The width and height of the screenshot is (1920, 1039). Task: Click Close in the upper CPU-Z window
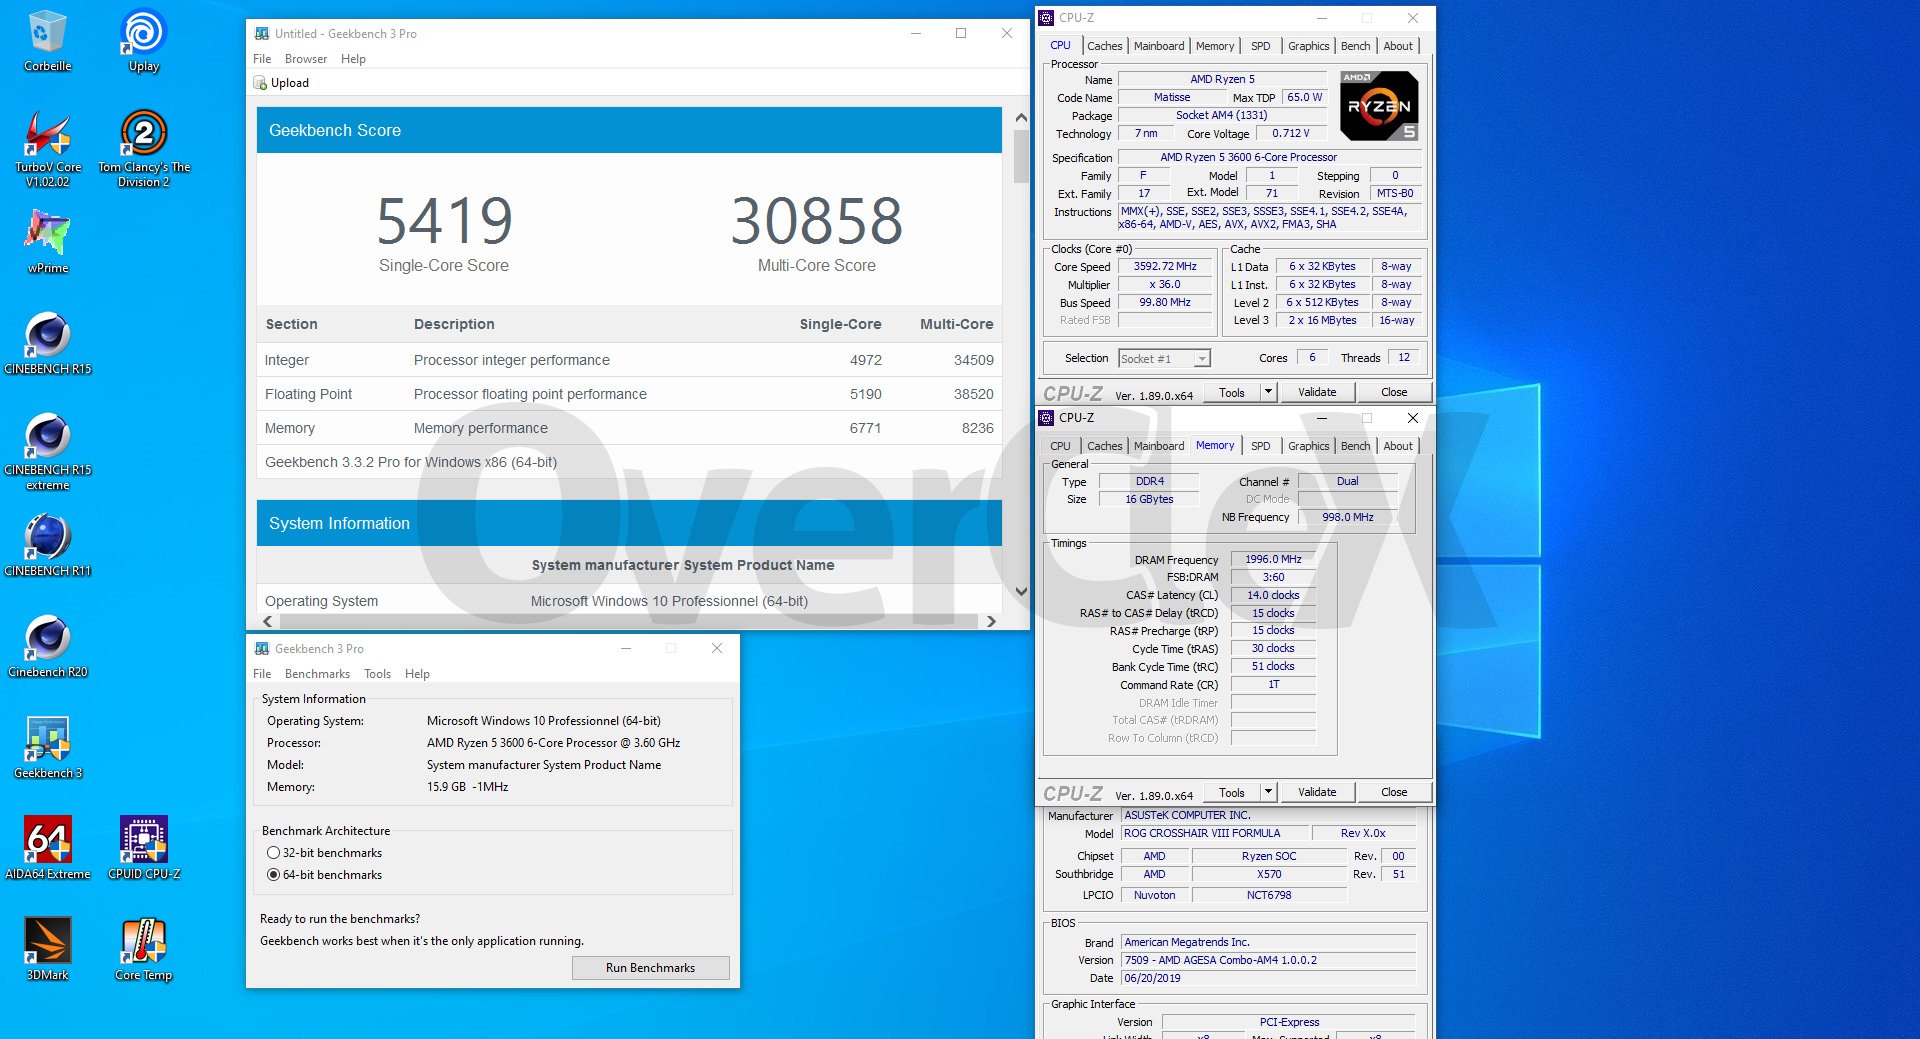click(x=1394, y=392)
